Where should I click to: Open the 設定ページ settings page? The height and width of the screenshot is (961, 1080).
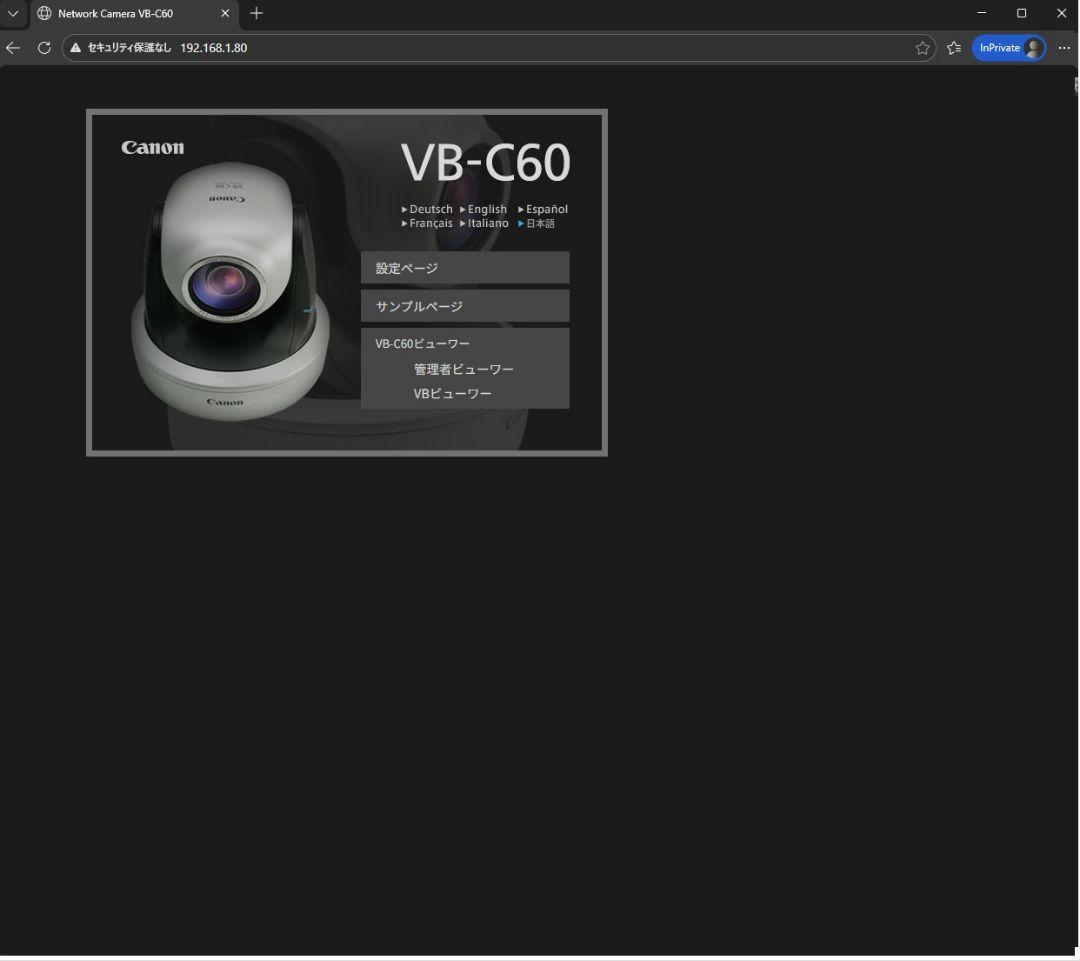(464, 267)
